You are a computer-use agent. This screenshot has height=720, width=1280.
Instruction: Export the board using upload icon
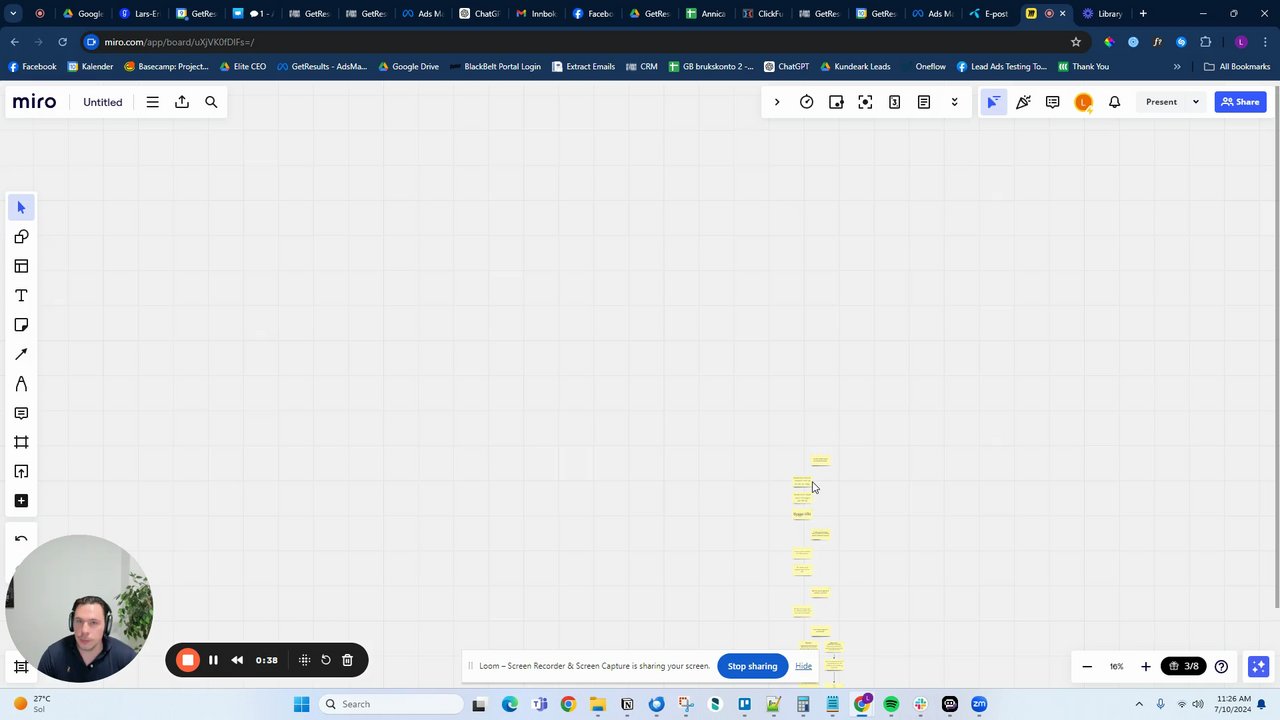tap(182, 102)
